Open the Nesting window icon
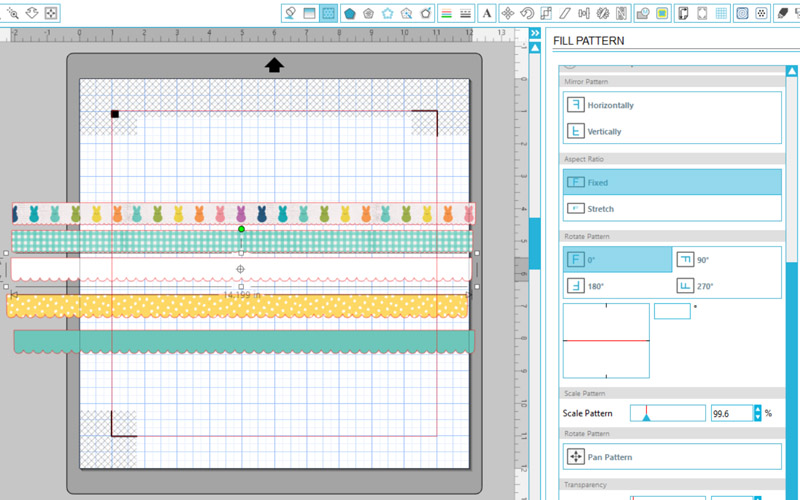 (621, 13)
